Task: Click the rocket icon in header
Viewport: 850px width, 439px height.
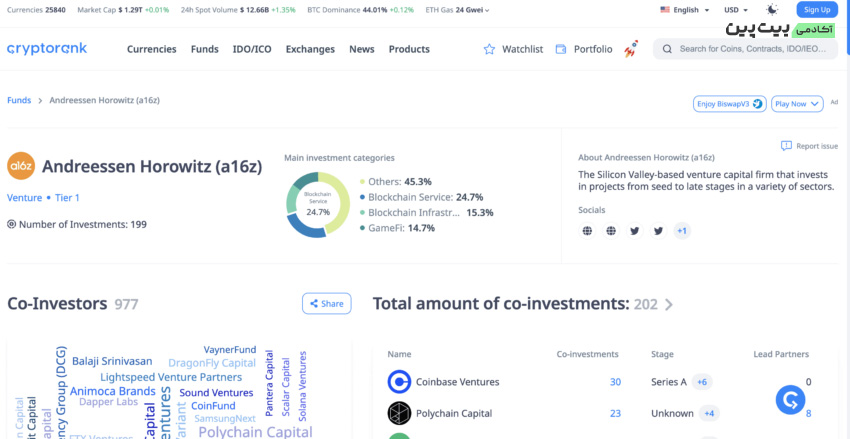Action: tap(631, 49)
